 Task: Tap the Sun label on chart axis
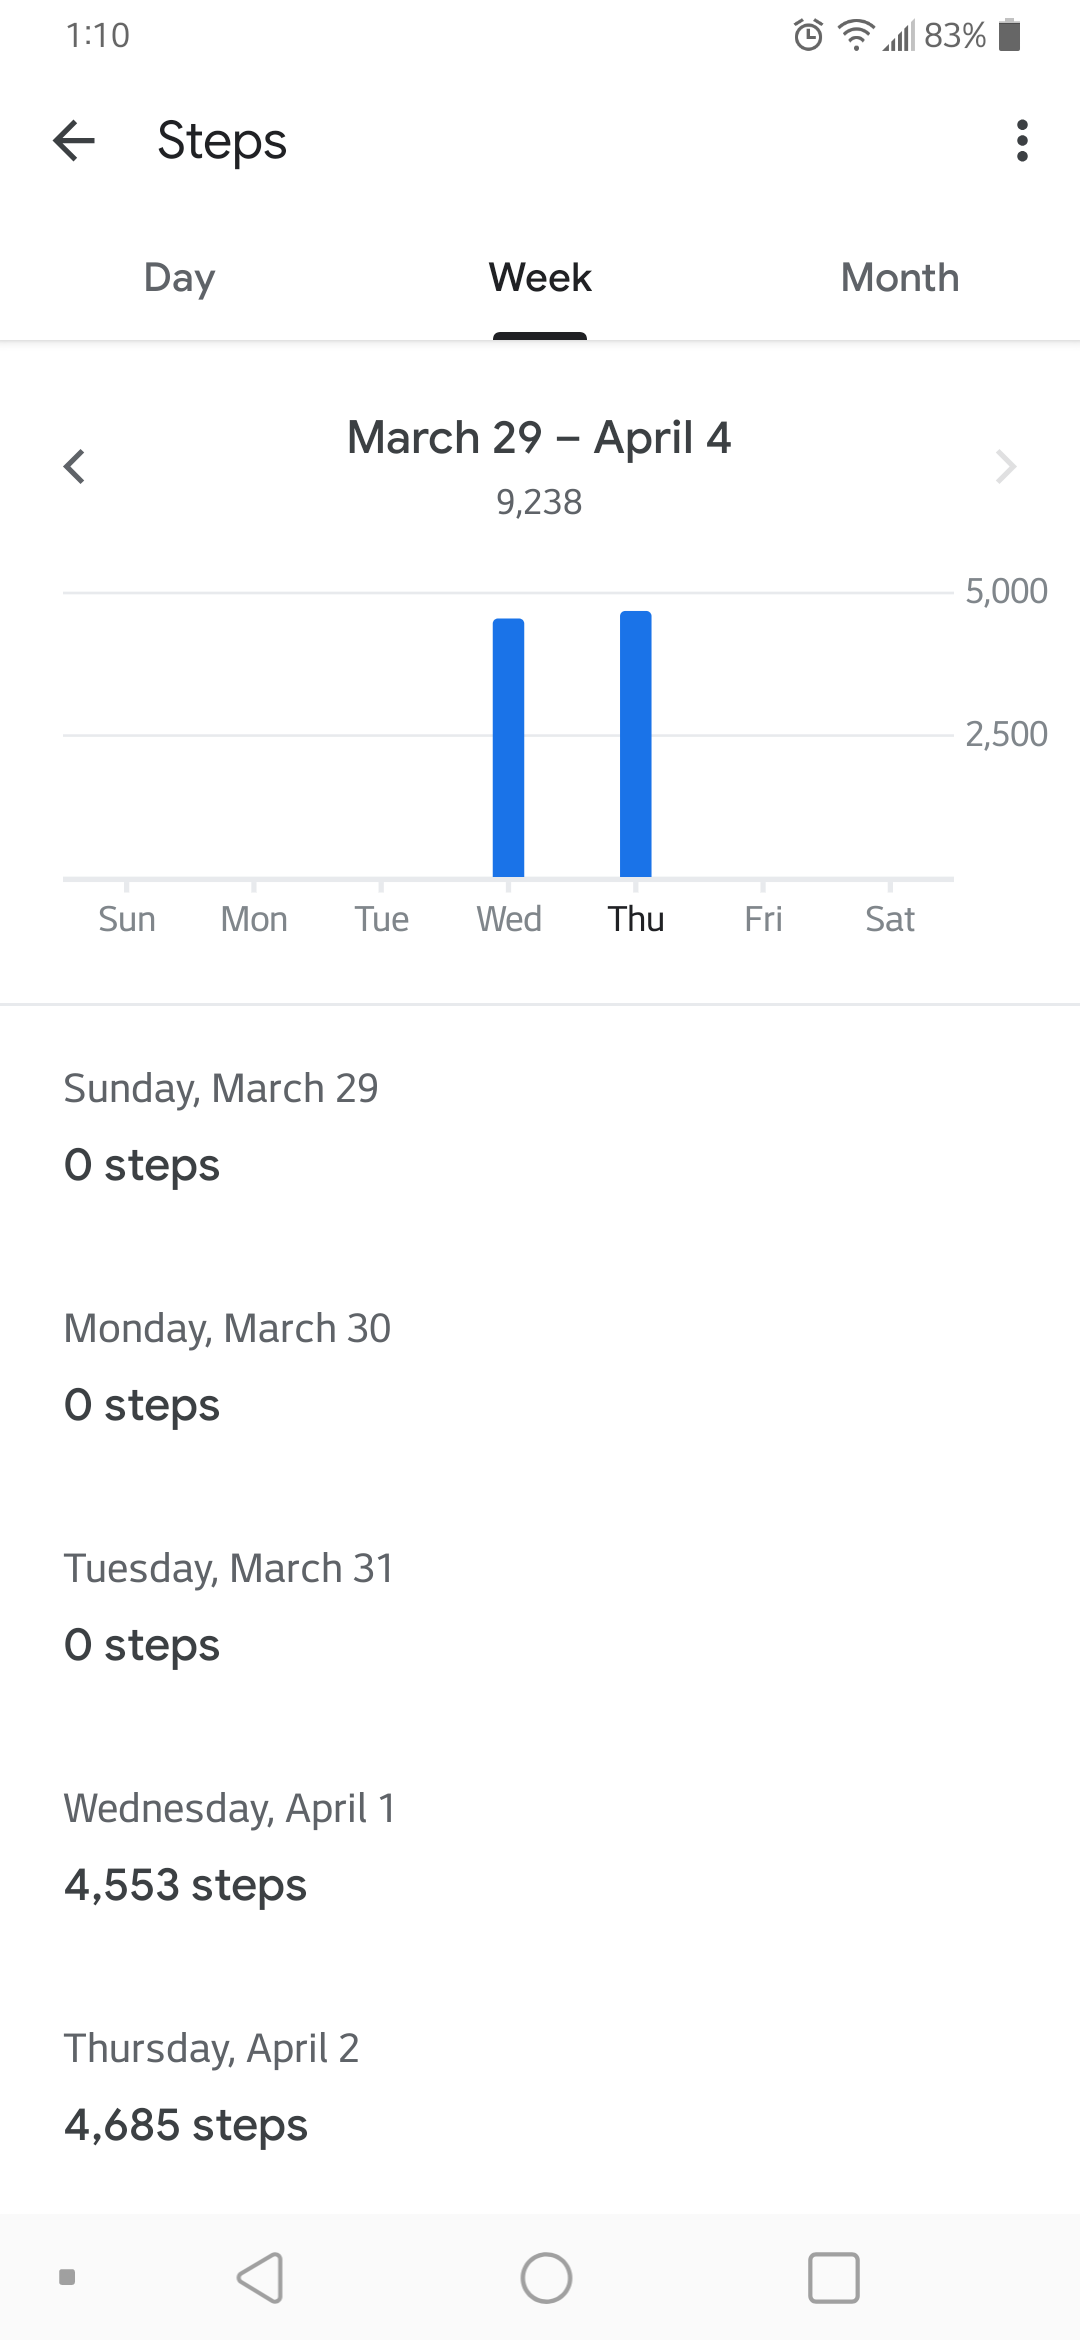(127, 919)
